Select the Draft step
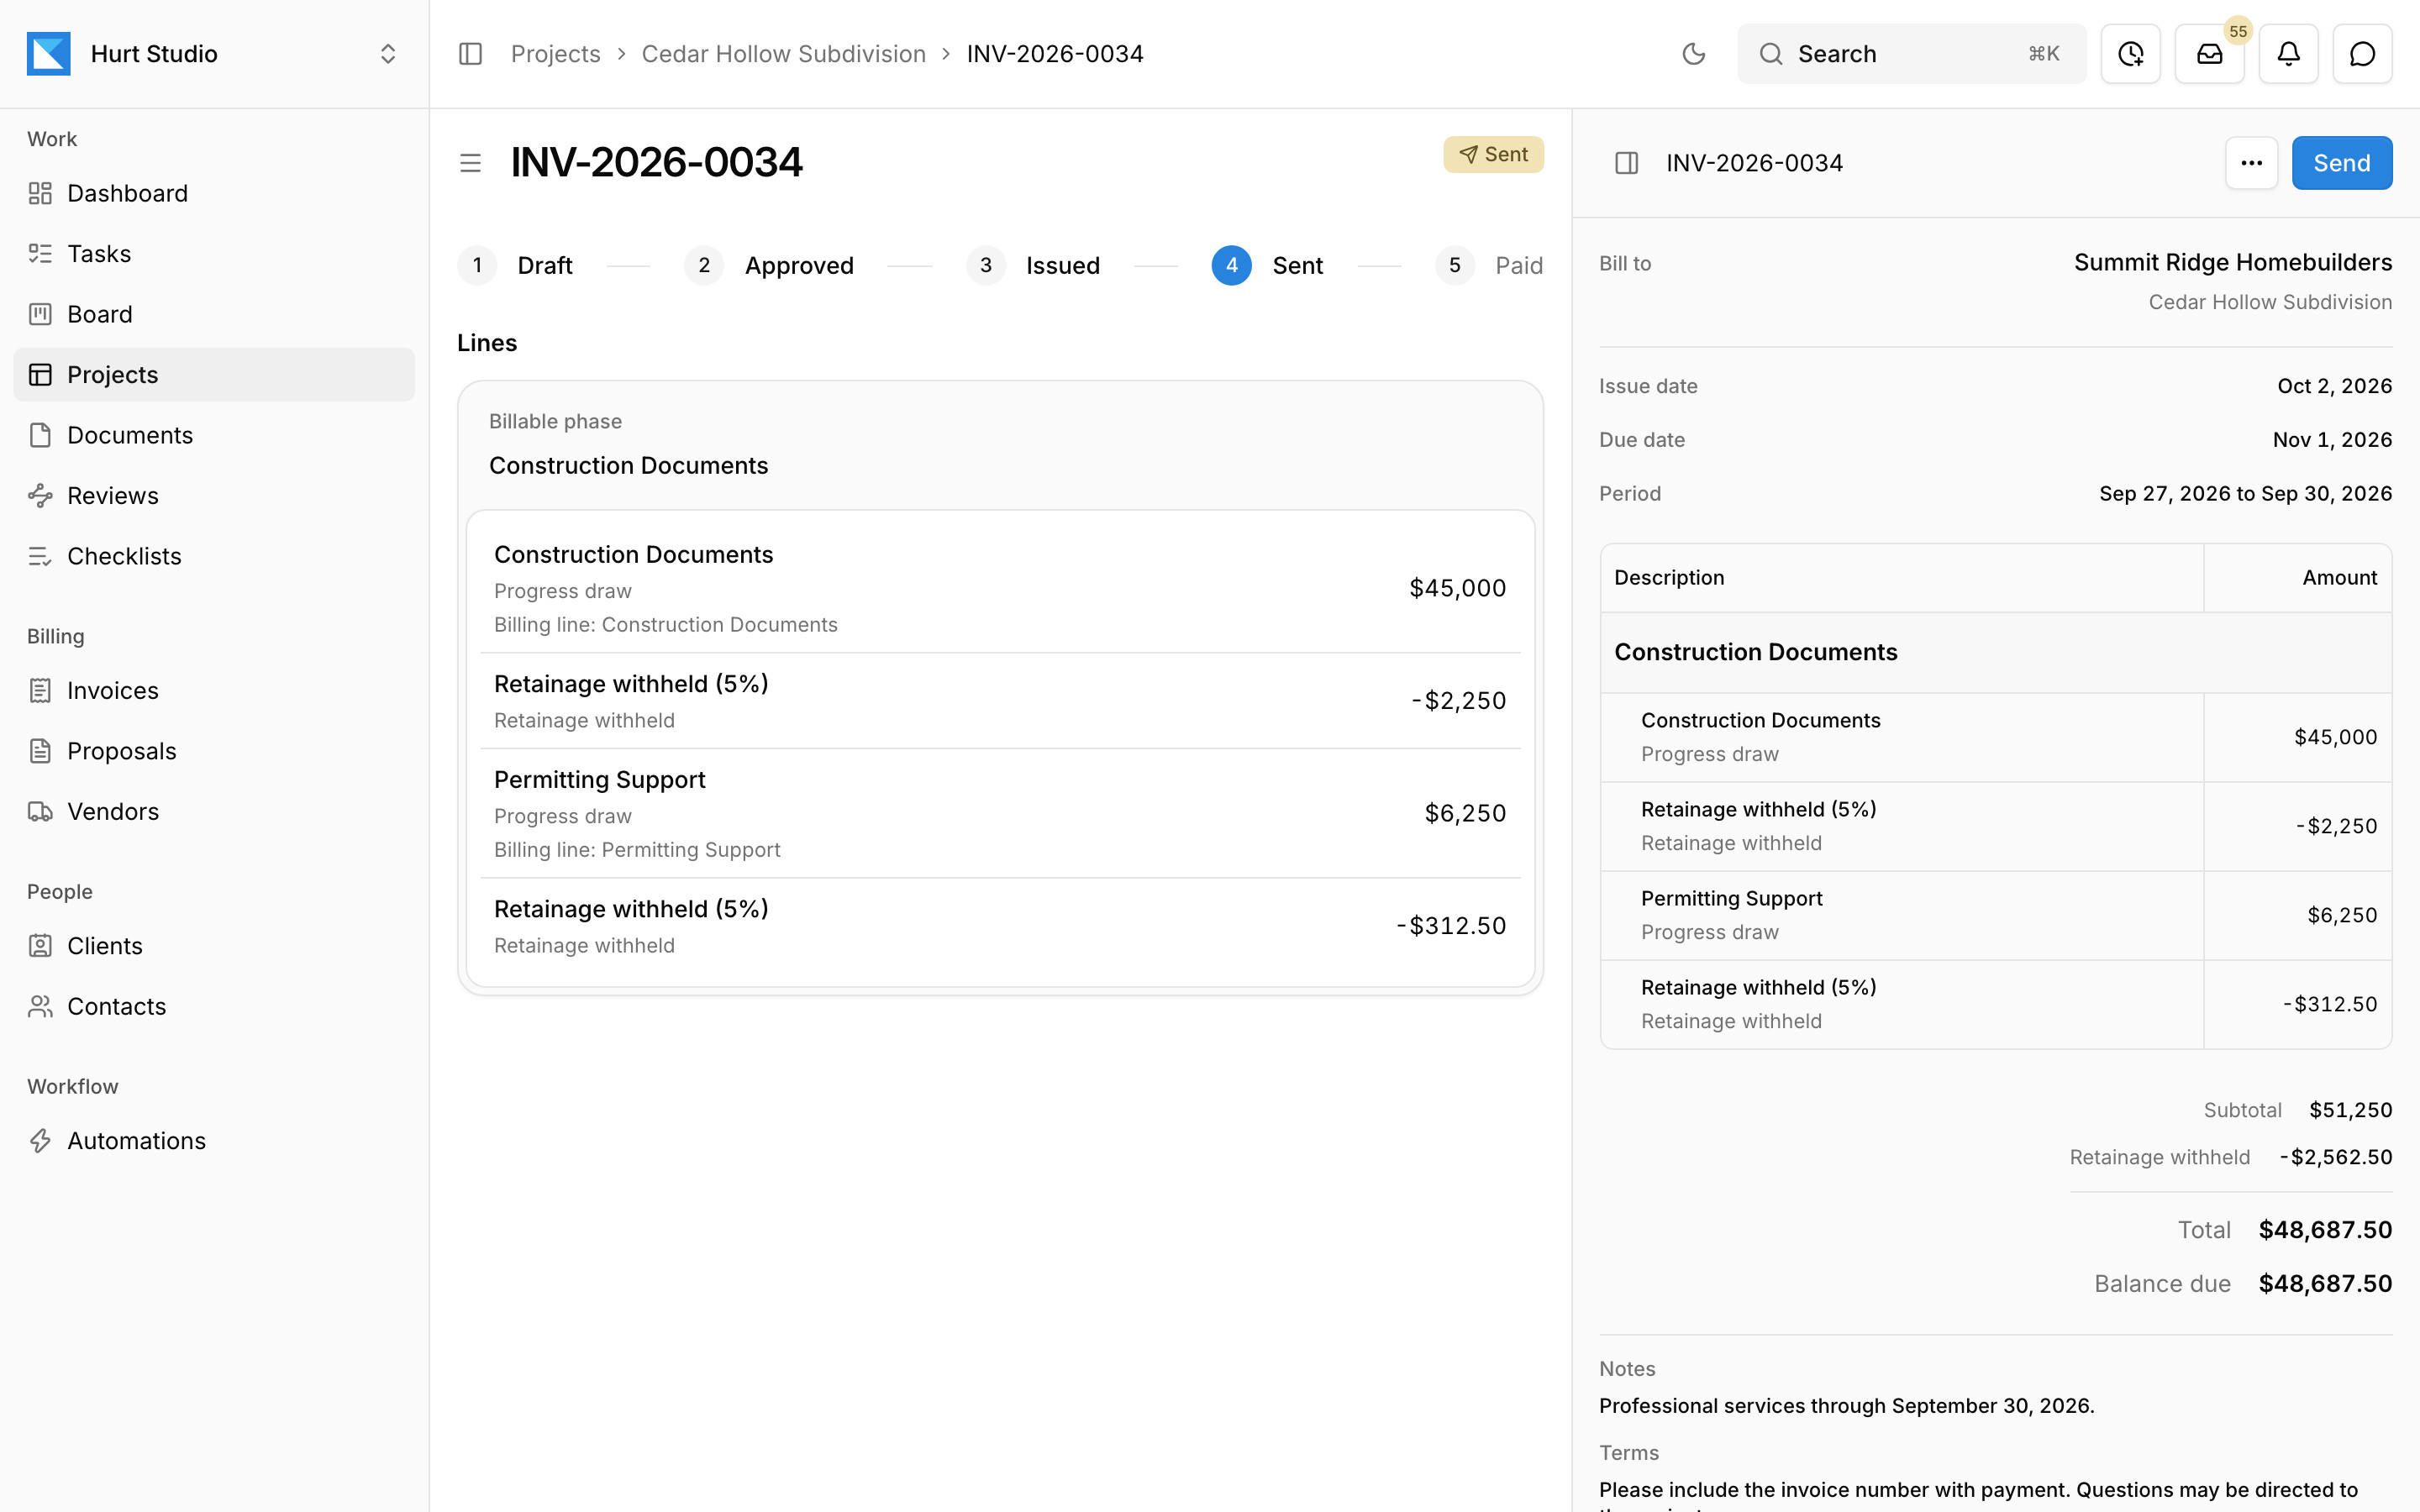 516,266
